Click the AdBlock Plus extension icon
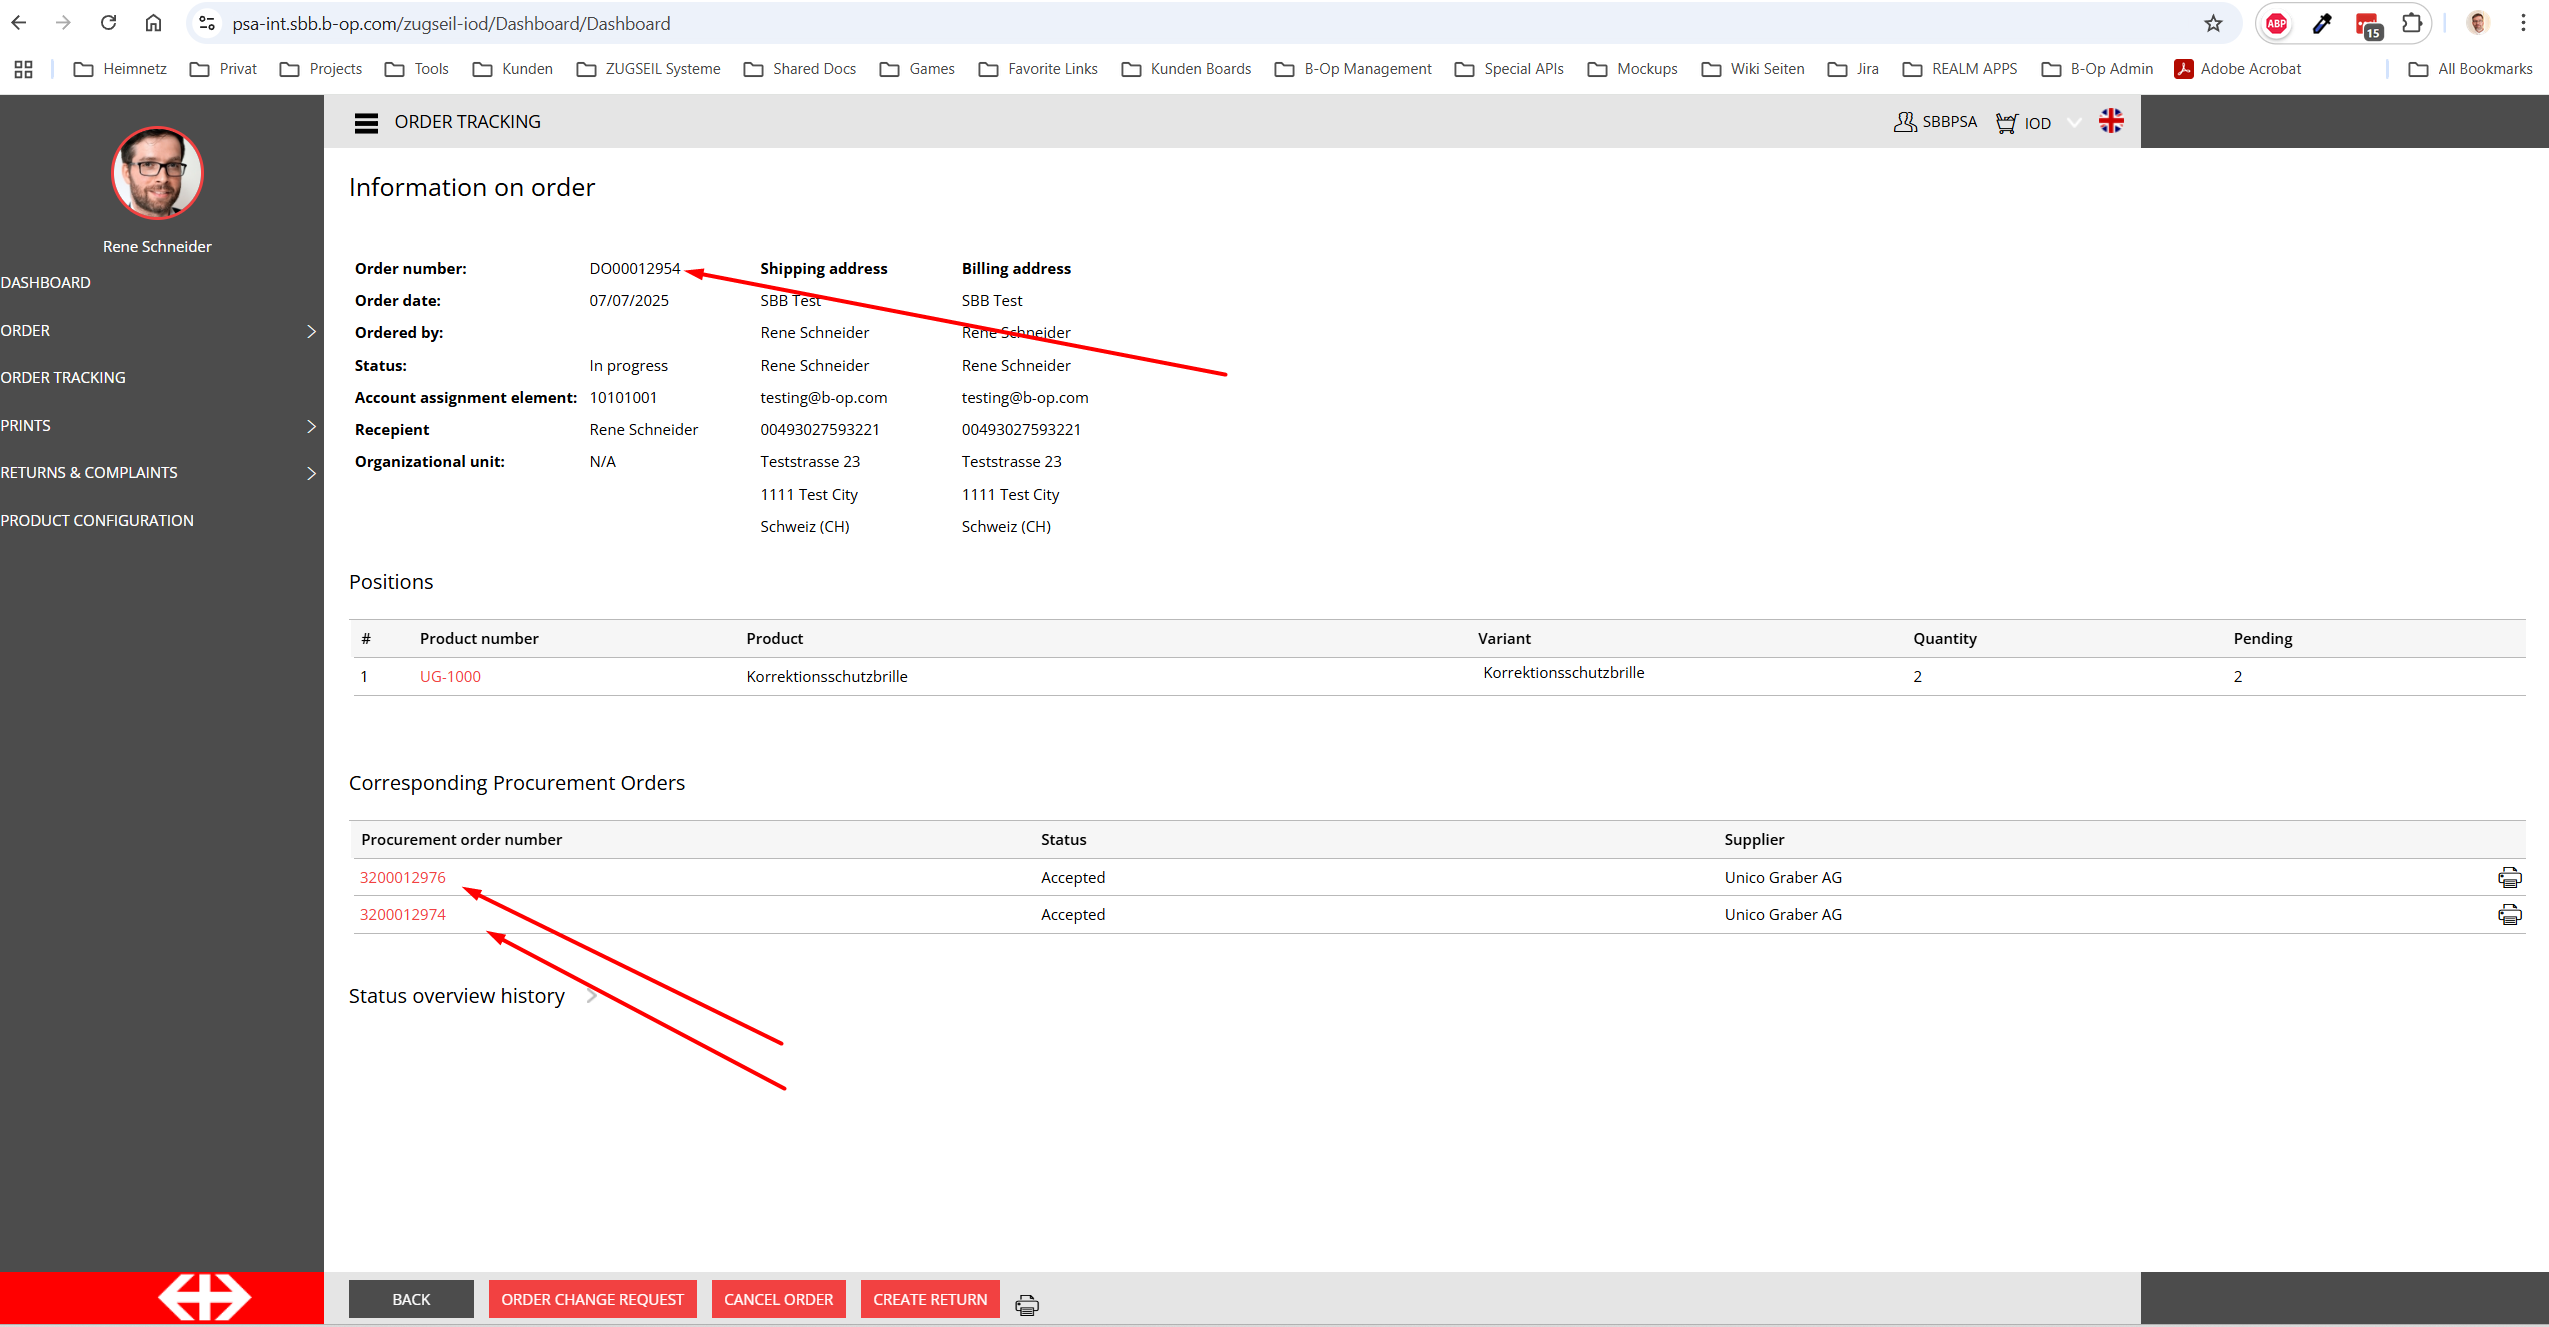 click(x=2277, y=23)
